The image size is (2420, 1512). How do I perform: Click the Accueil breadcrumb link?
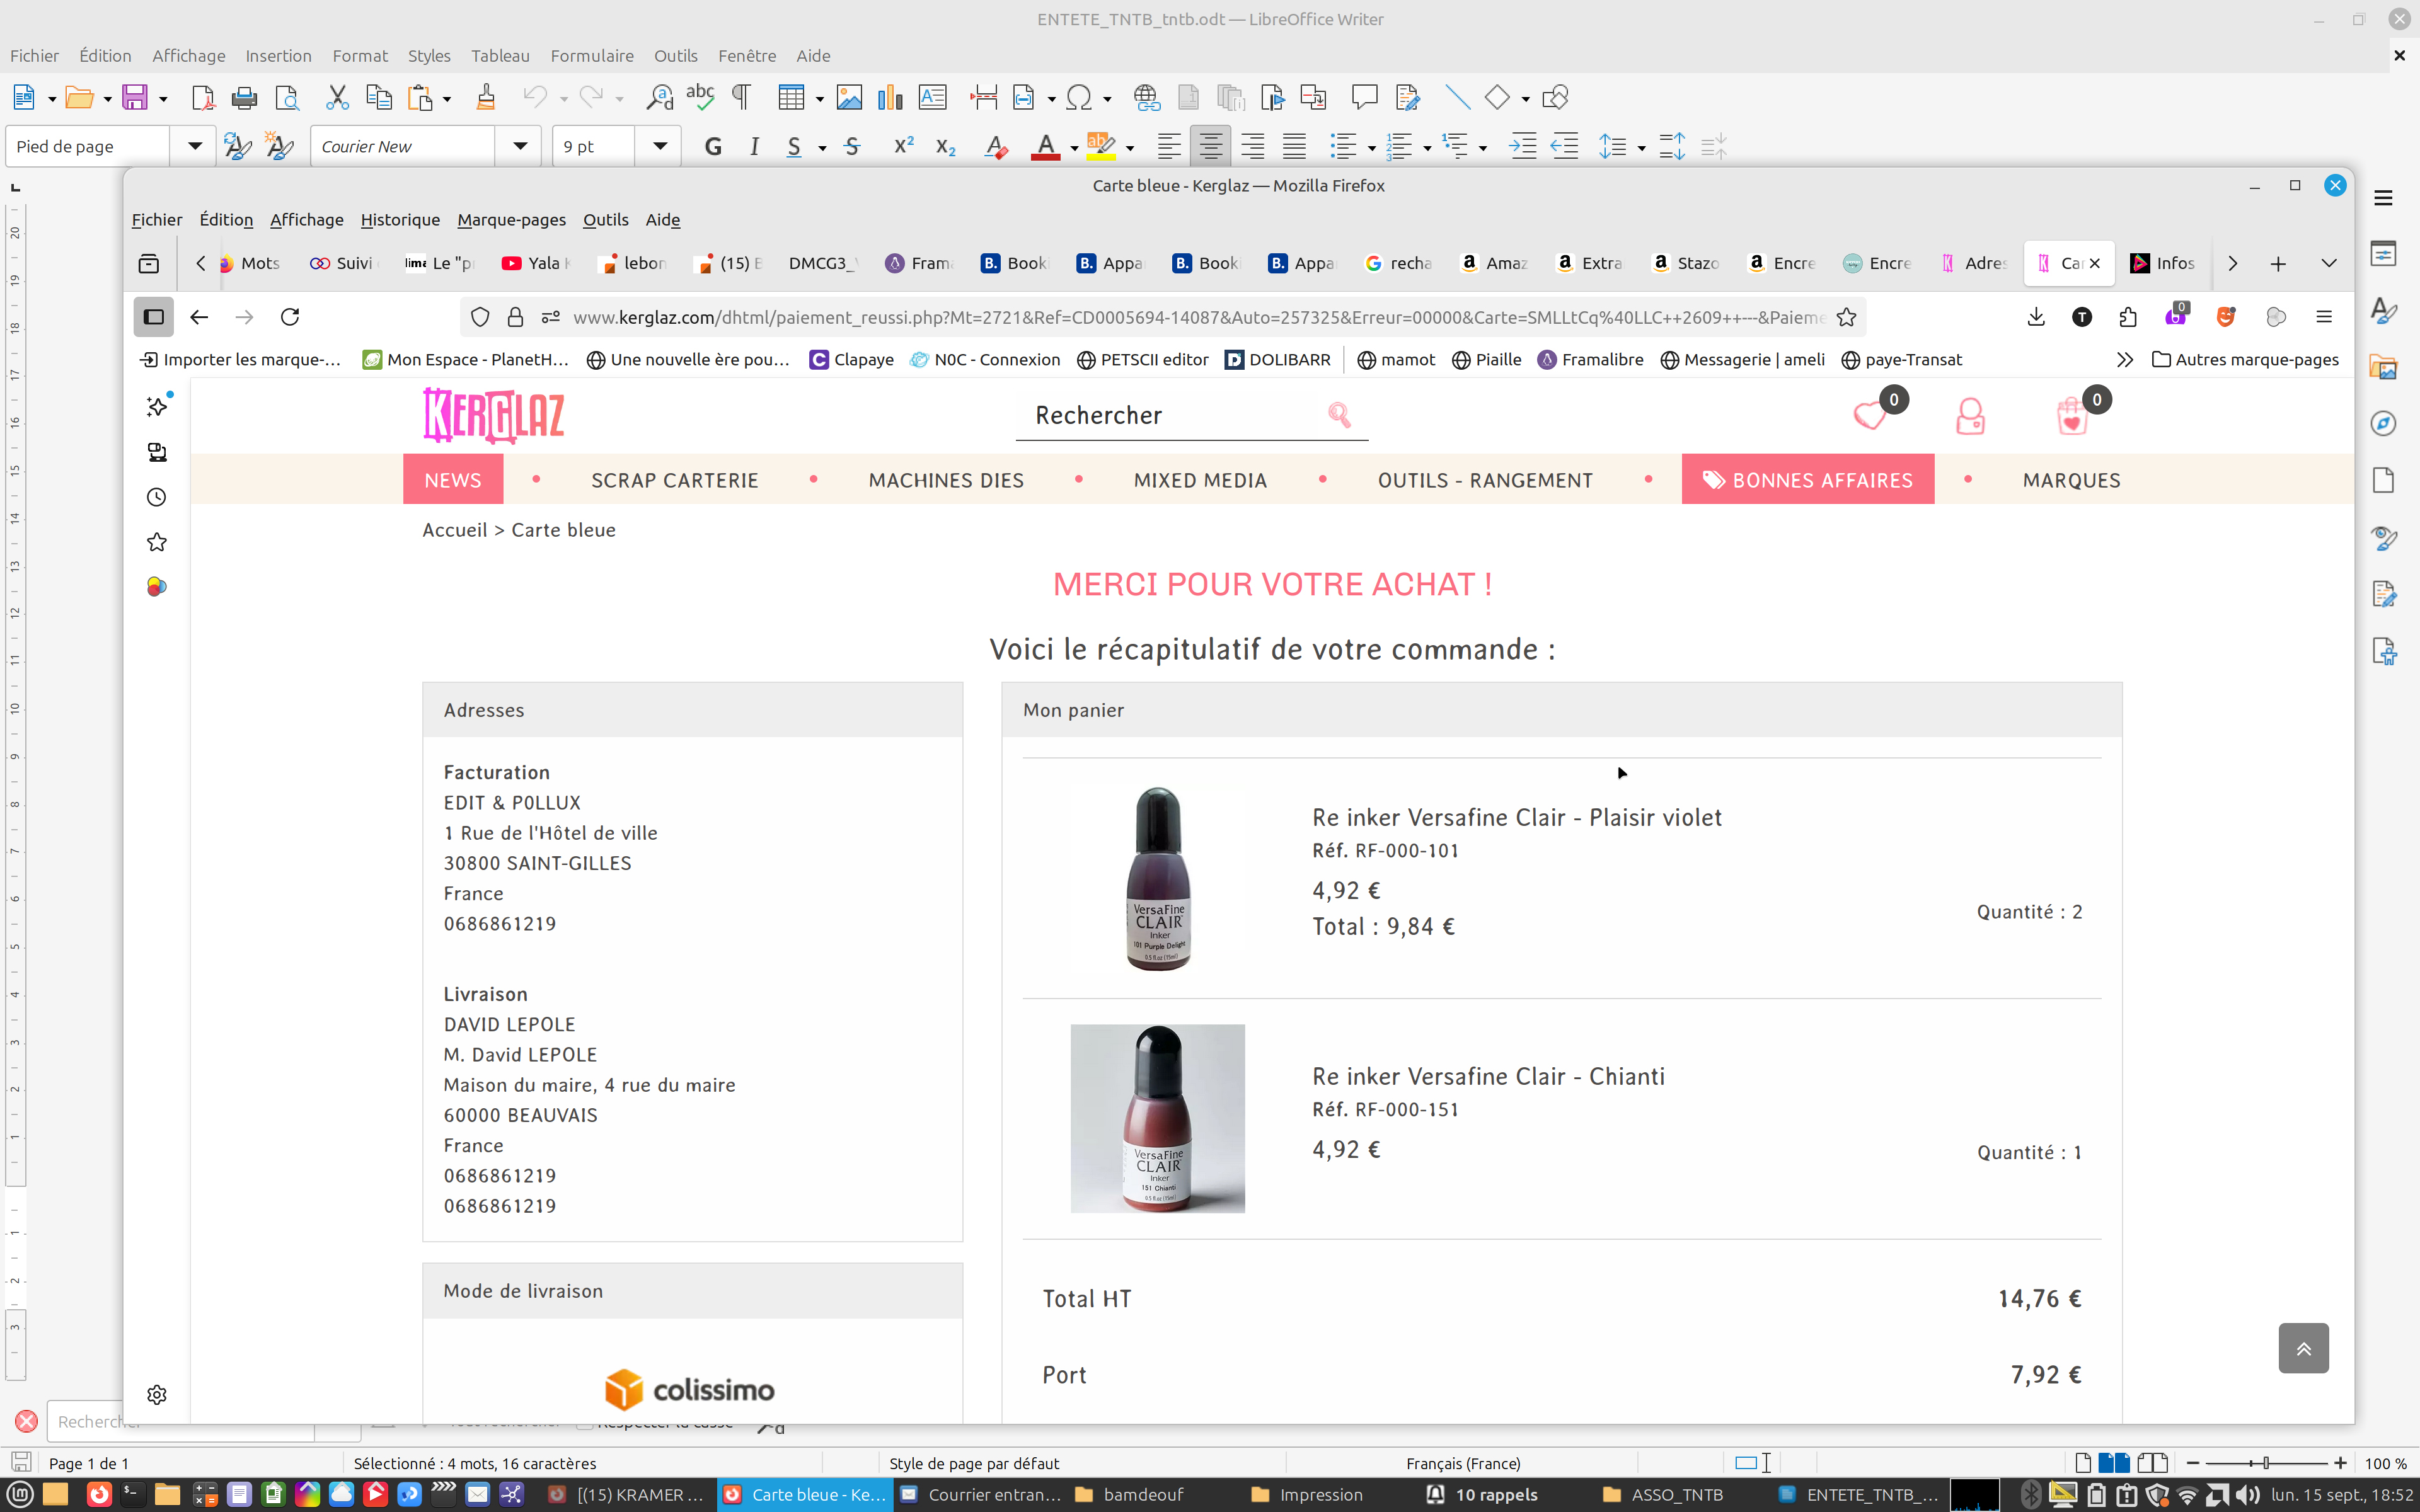[454, 530]
